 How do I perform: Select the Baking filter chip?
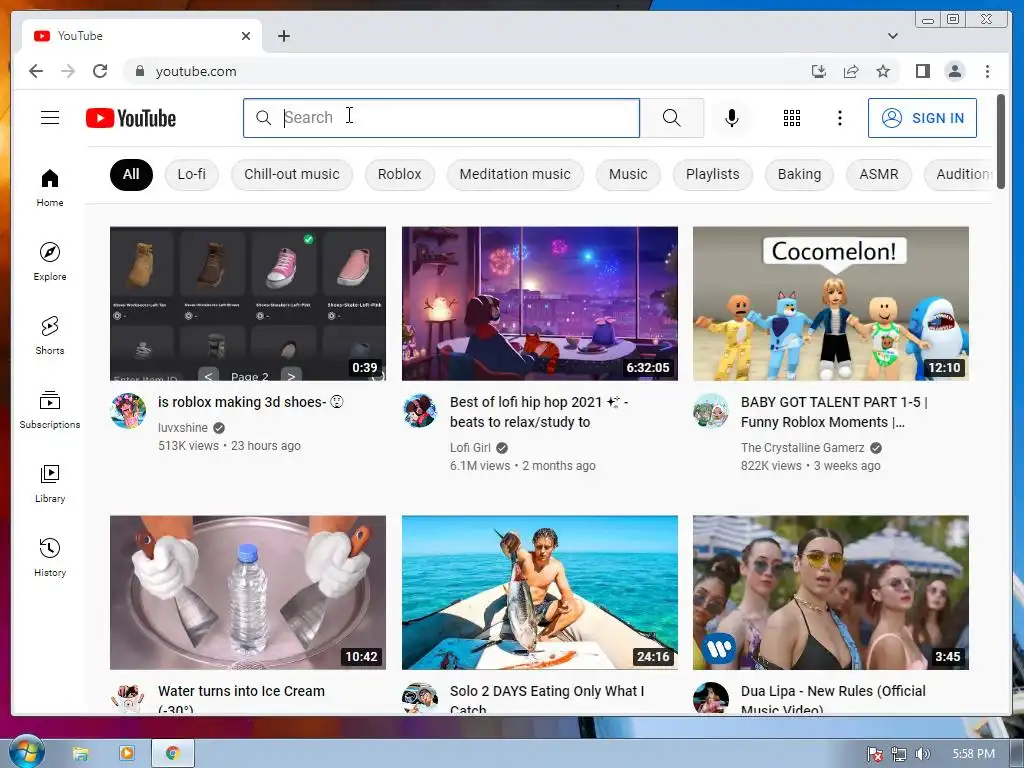tap(799, 174)
